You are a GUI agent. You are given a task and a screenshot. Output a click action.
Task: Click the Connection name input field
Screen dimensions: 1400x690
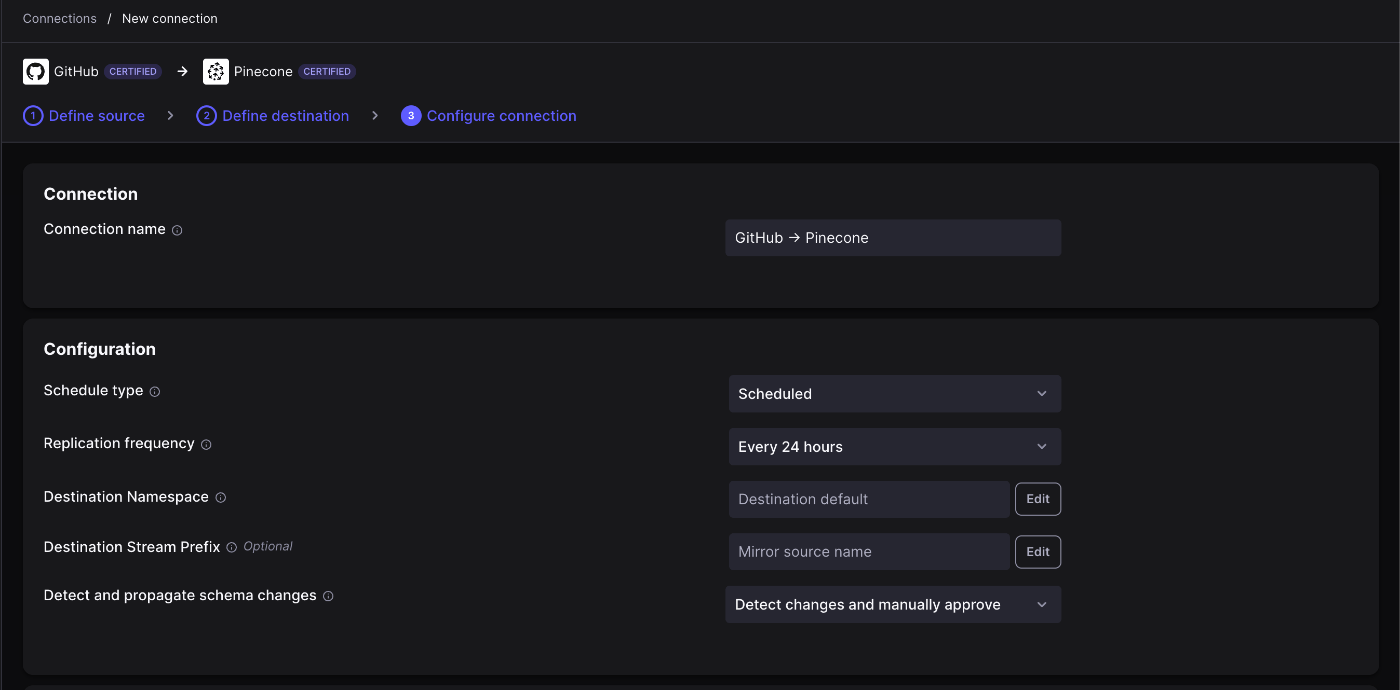pos(892,238)
